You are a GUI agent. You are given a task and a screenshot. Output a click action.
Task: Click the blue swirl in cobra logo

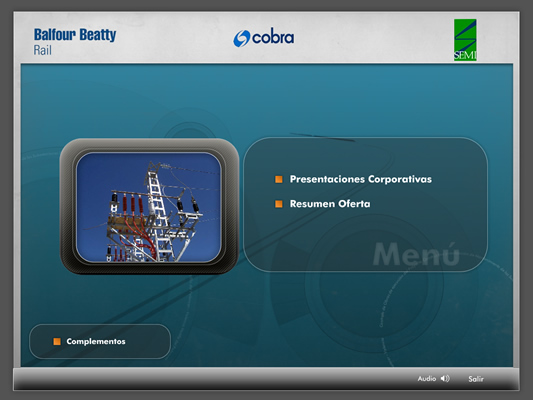241,38
